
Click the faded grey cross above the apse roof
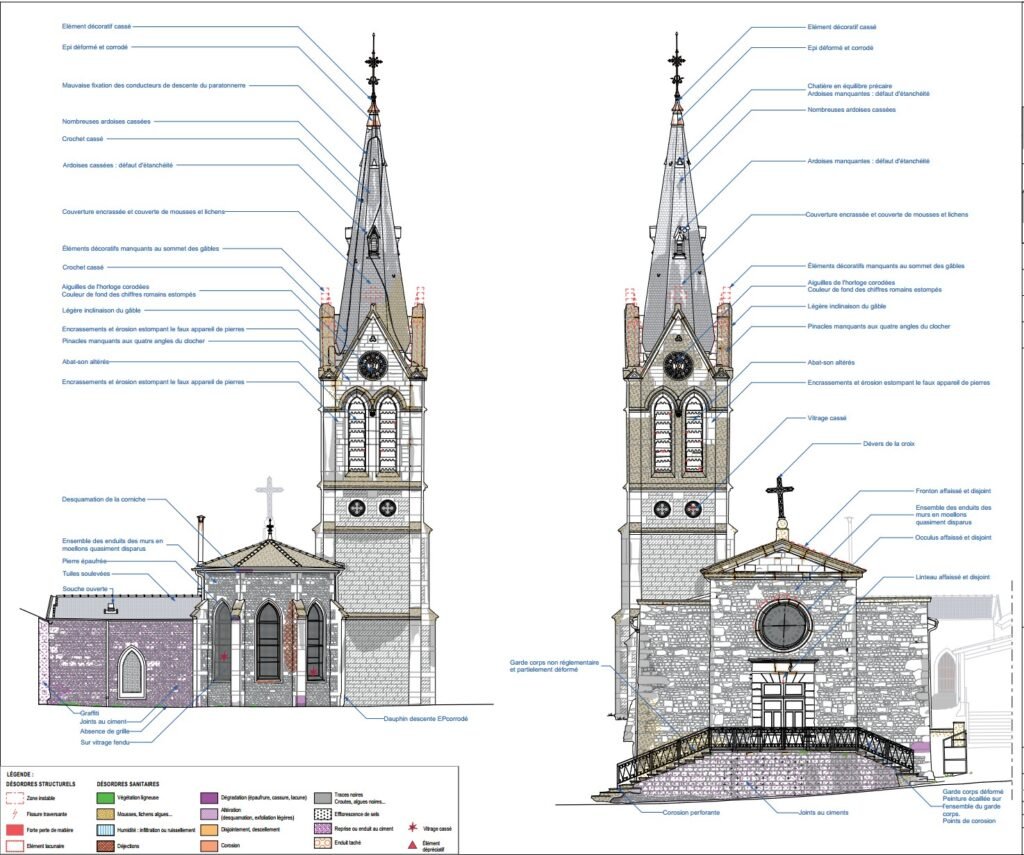click(269, 496)
